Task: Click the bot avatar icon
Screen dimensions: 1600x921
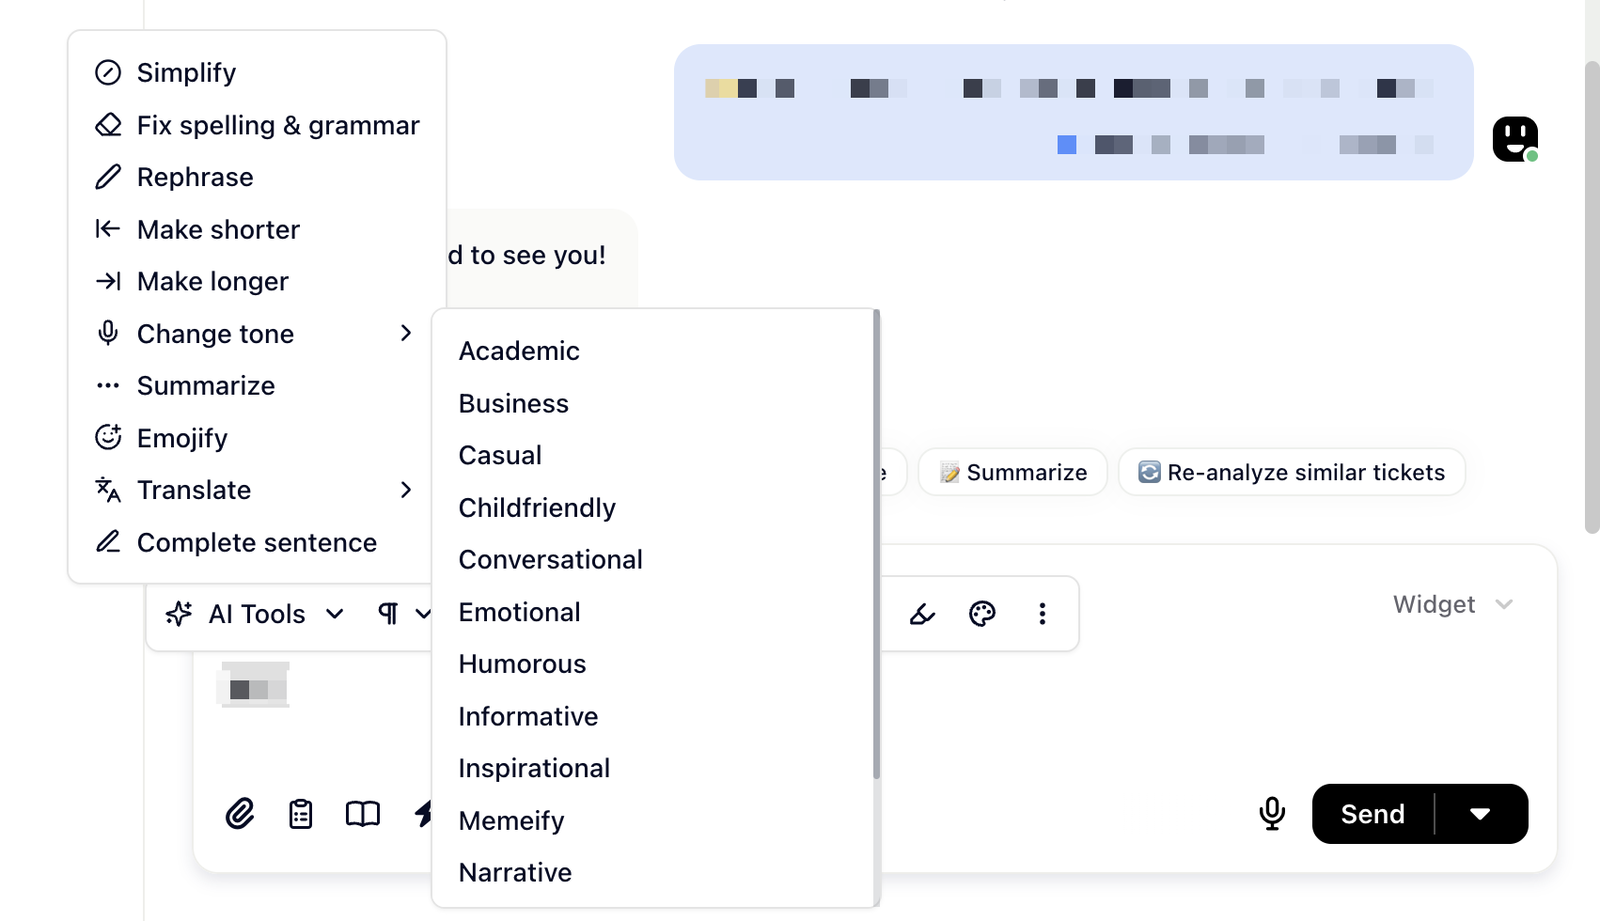Action: click(x=1515, y=138)
